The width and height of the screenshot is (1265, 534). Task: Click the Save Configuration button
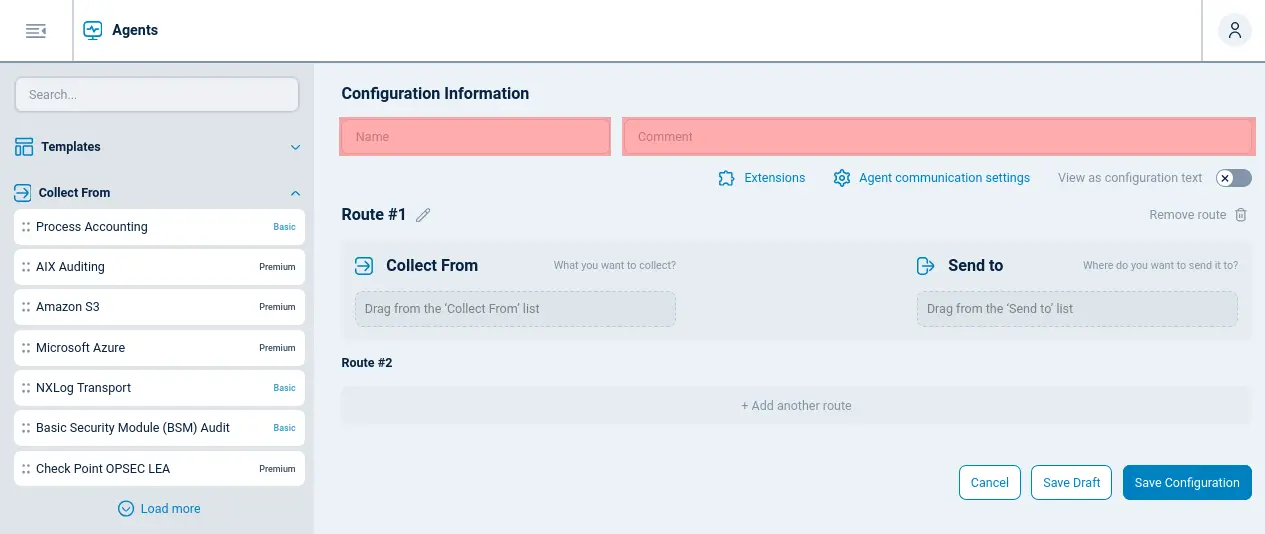pyautogui.click(x=1187, y=482)
